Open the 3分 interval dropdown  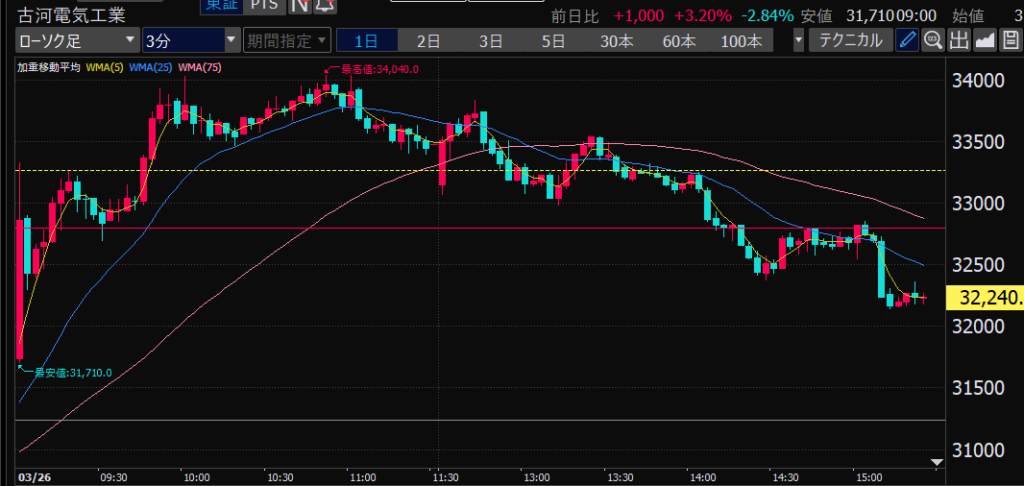coord(190,41)
